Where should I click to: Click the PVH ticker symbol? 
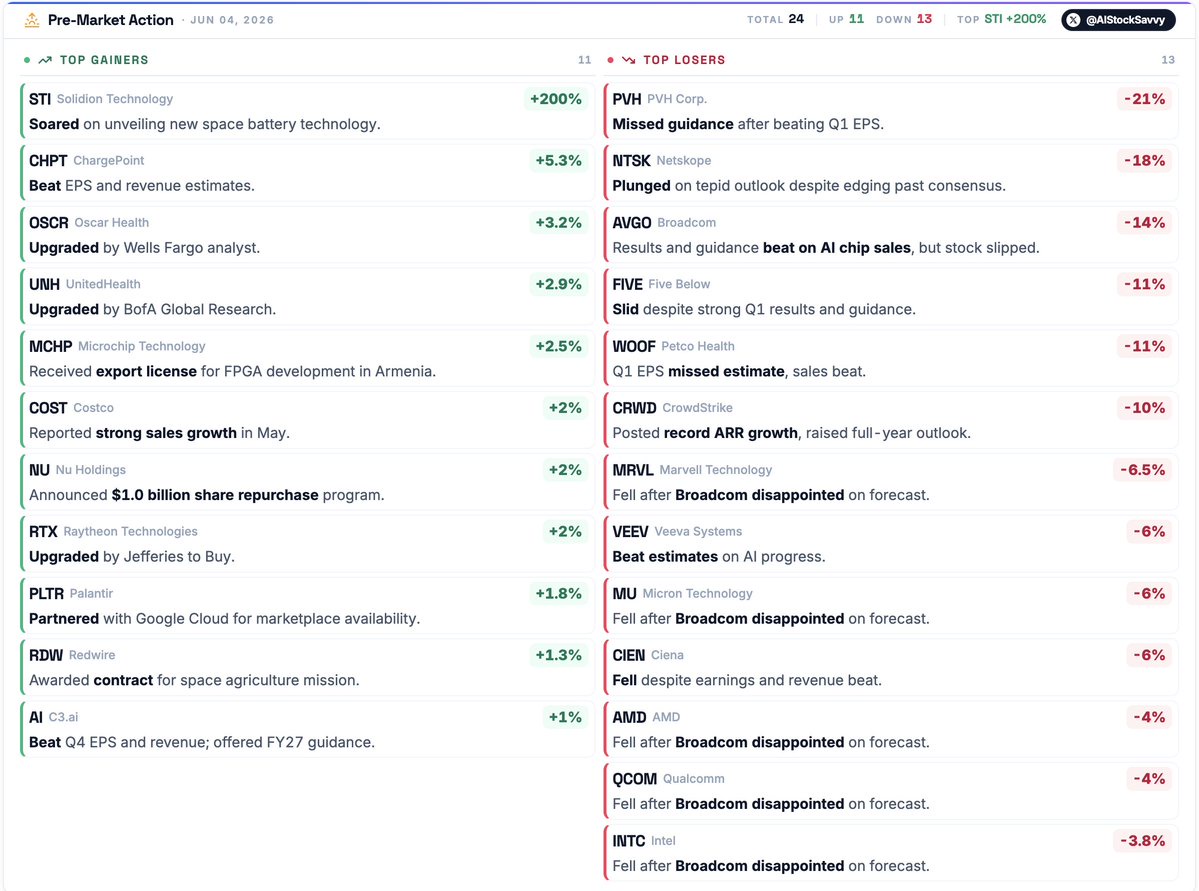[x=627, y=99]
